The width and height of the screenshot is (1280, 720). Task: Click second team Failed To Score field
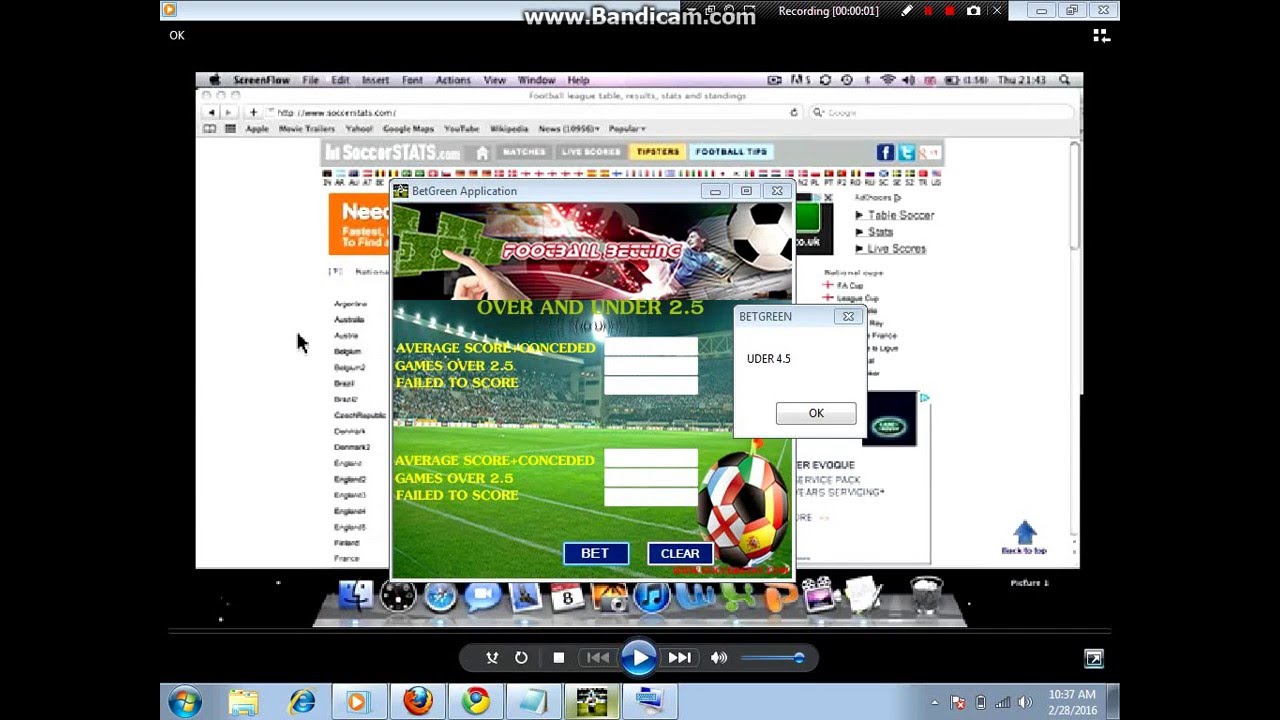(651, 496)
